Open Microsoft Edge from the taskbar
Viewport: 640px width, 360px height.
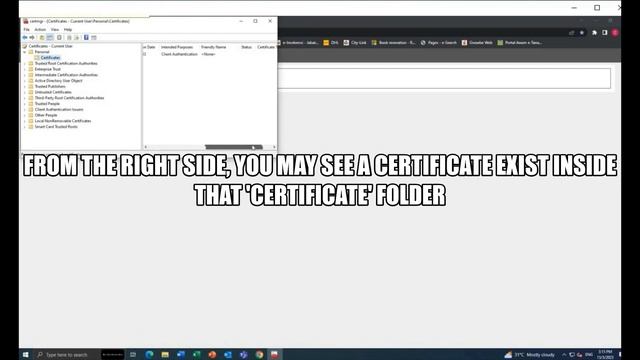click(149, 355)
